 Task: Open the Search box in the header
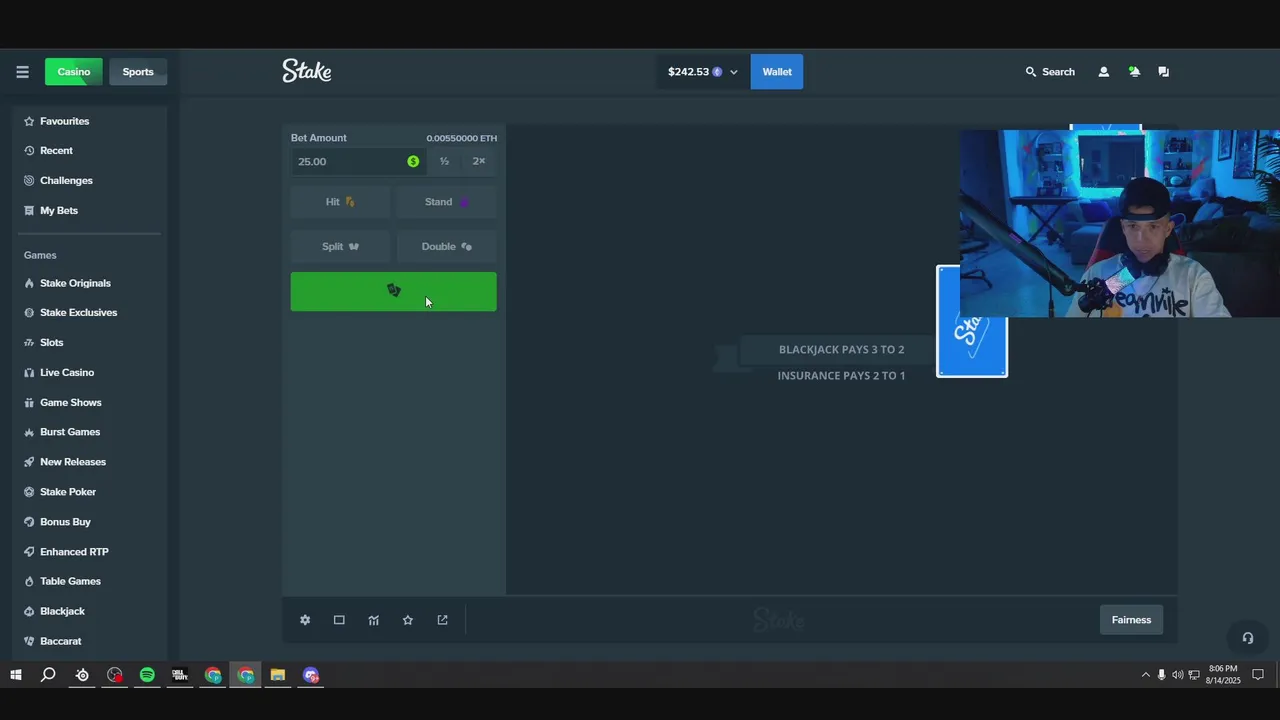(1050, 72)
